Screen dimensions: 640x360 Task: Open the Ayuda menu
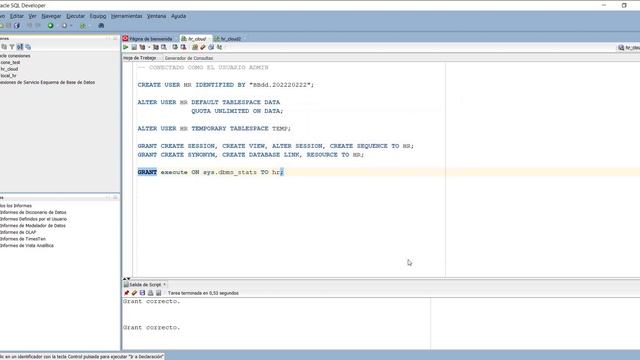[x=178, y=16]
